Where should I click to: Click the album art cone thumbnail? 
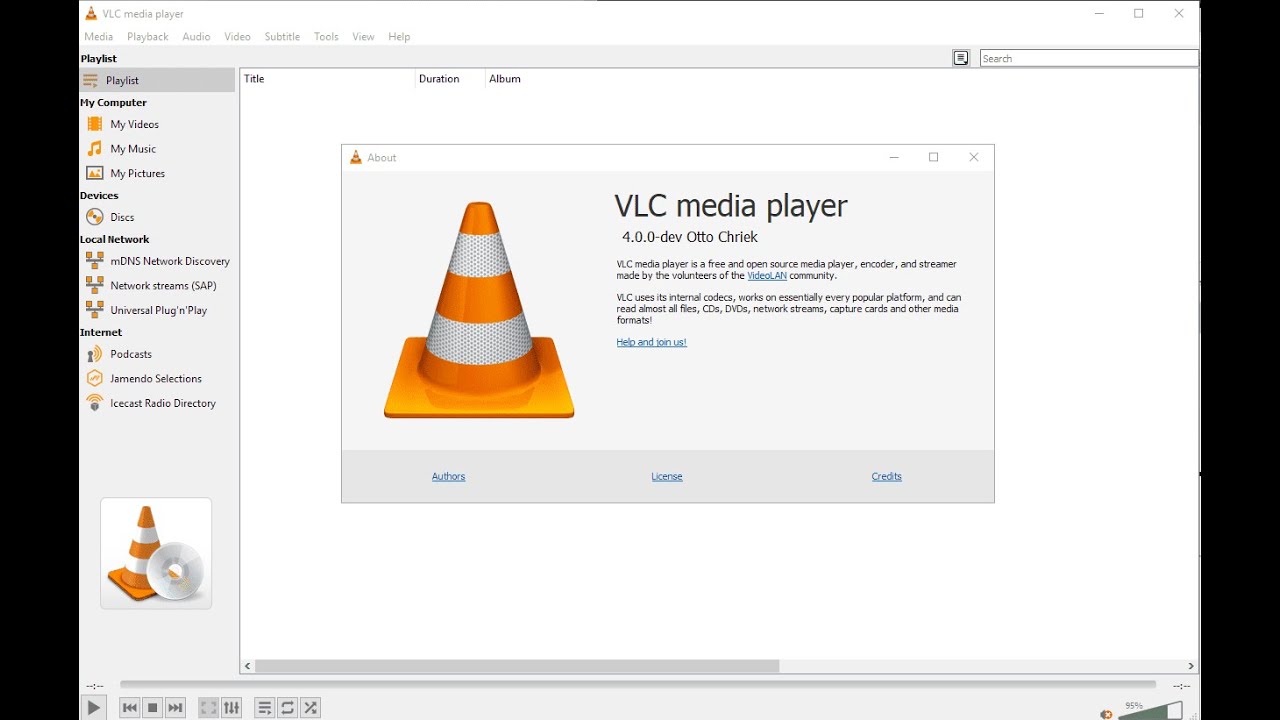point(156,553)
